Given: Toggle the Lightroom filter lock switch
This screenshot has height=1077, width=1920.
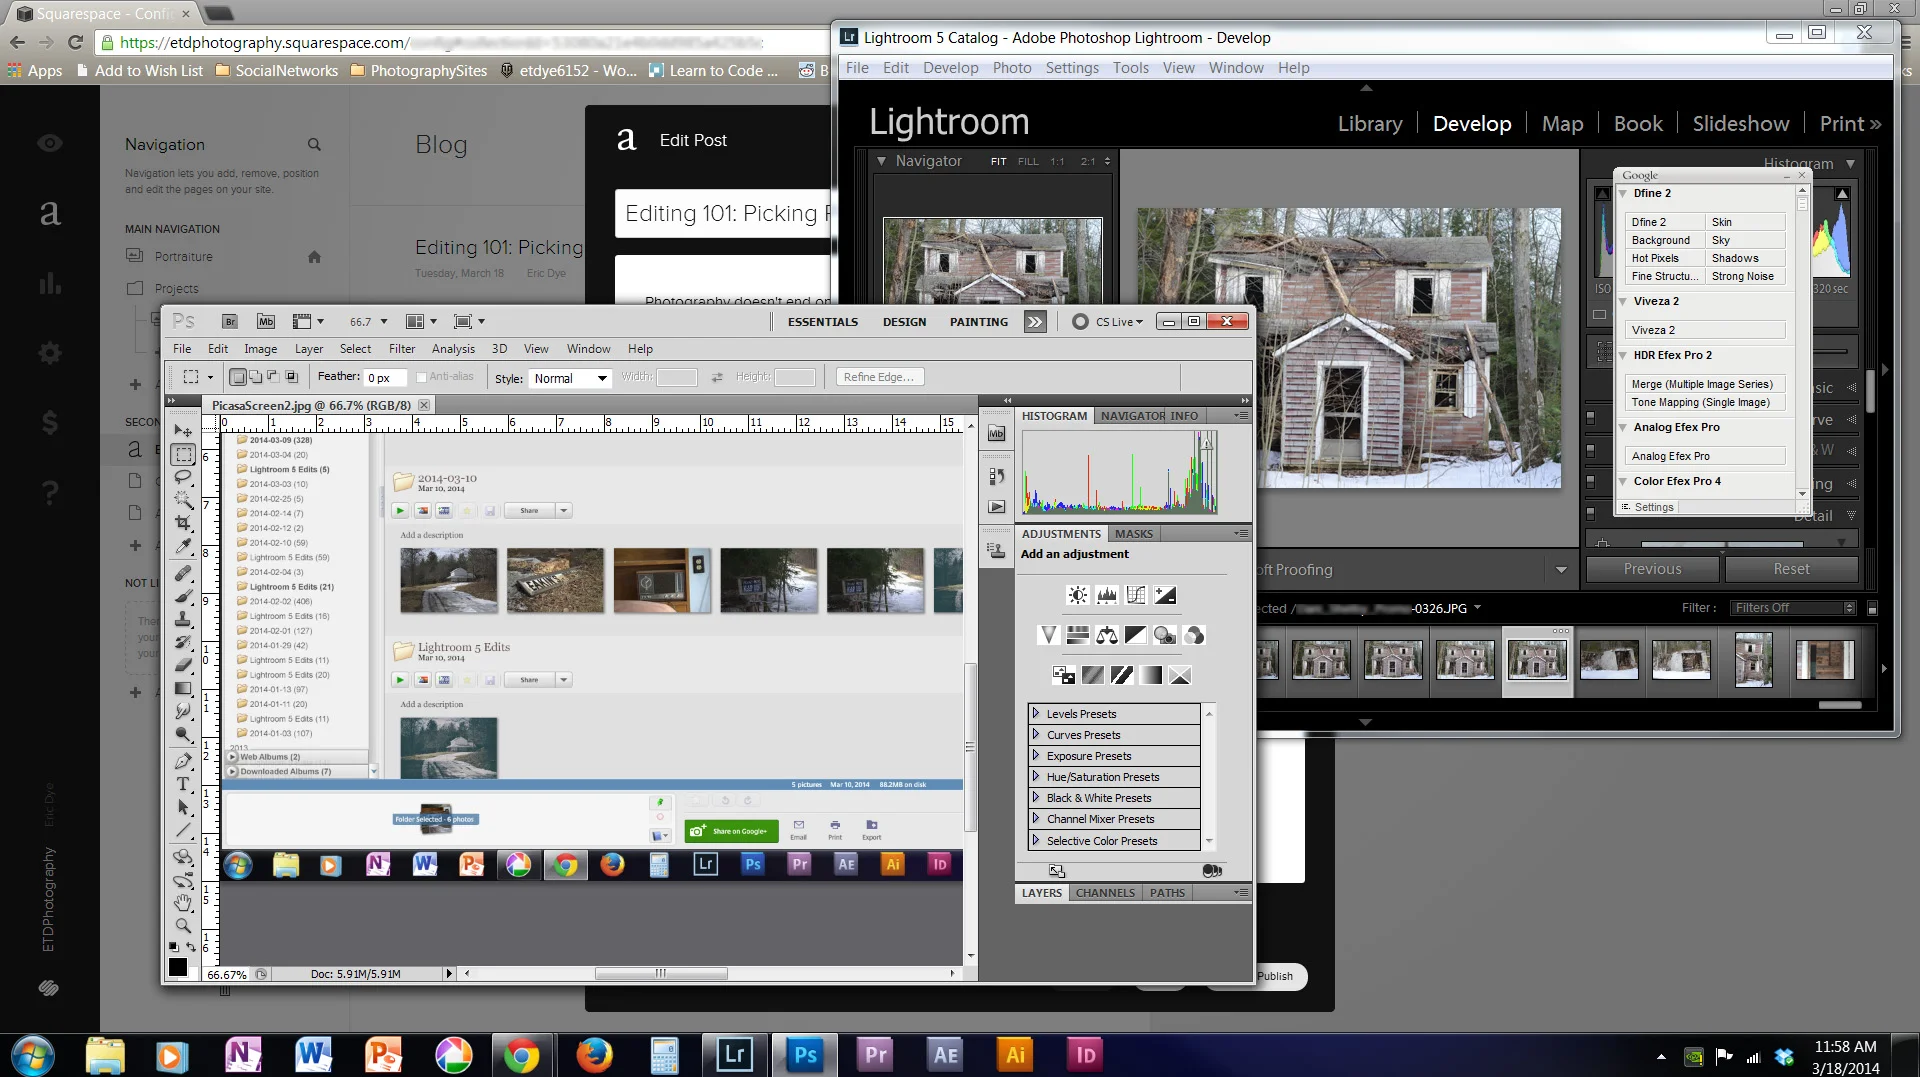Looking at the screenshot, I should coord(1872,608).
